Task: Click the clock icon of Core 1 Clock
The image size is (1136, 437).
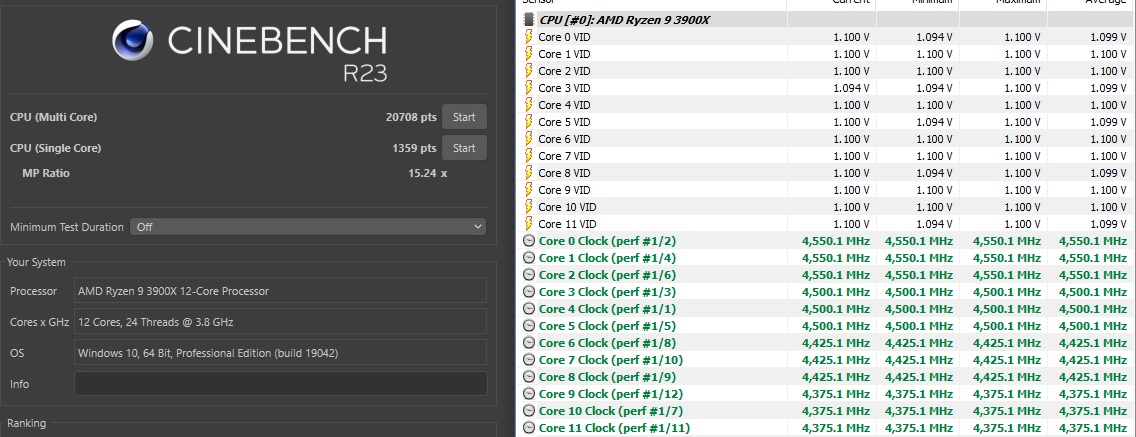Action: point(529,258)
